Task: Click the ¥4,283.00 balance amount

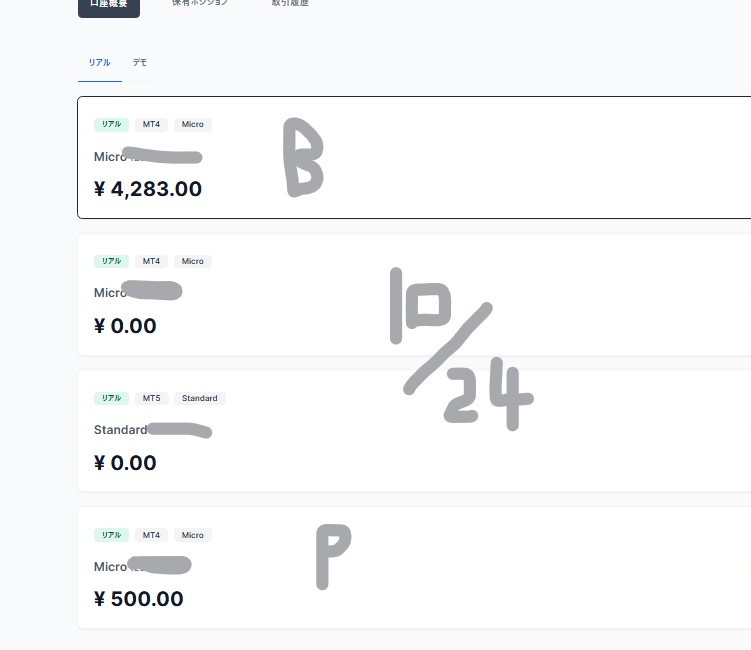Action: [x=148, y=188]
